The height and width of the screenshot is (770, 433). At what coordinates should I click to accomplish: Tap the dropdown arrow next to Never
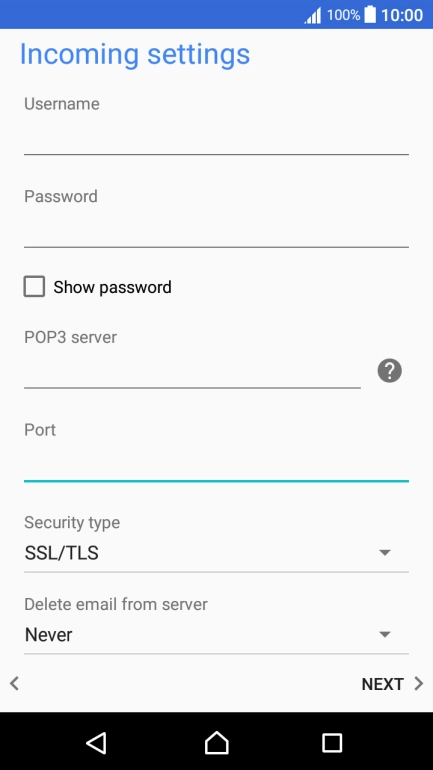(385, 634)
